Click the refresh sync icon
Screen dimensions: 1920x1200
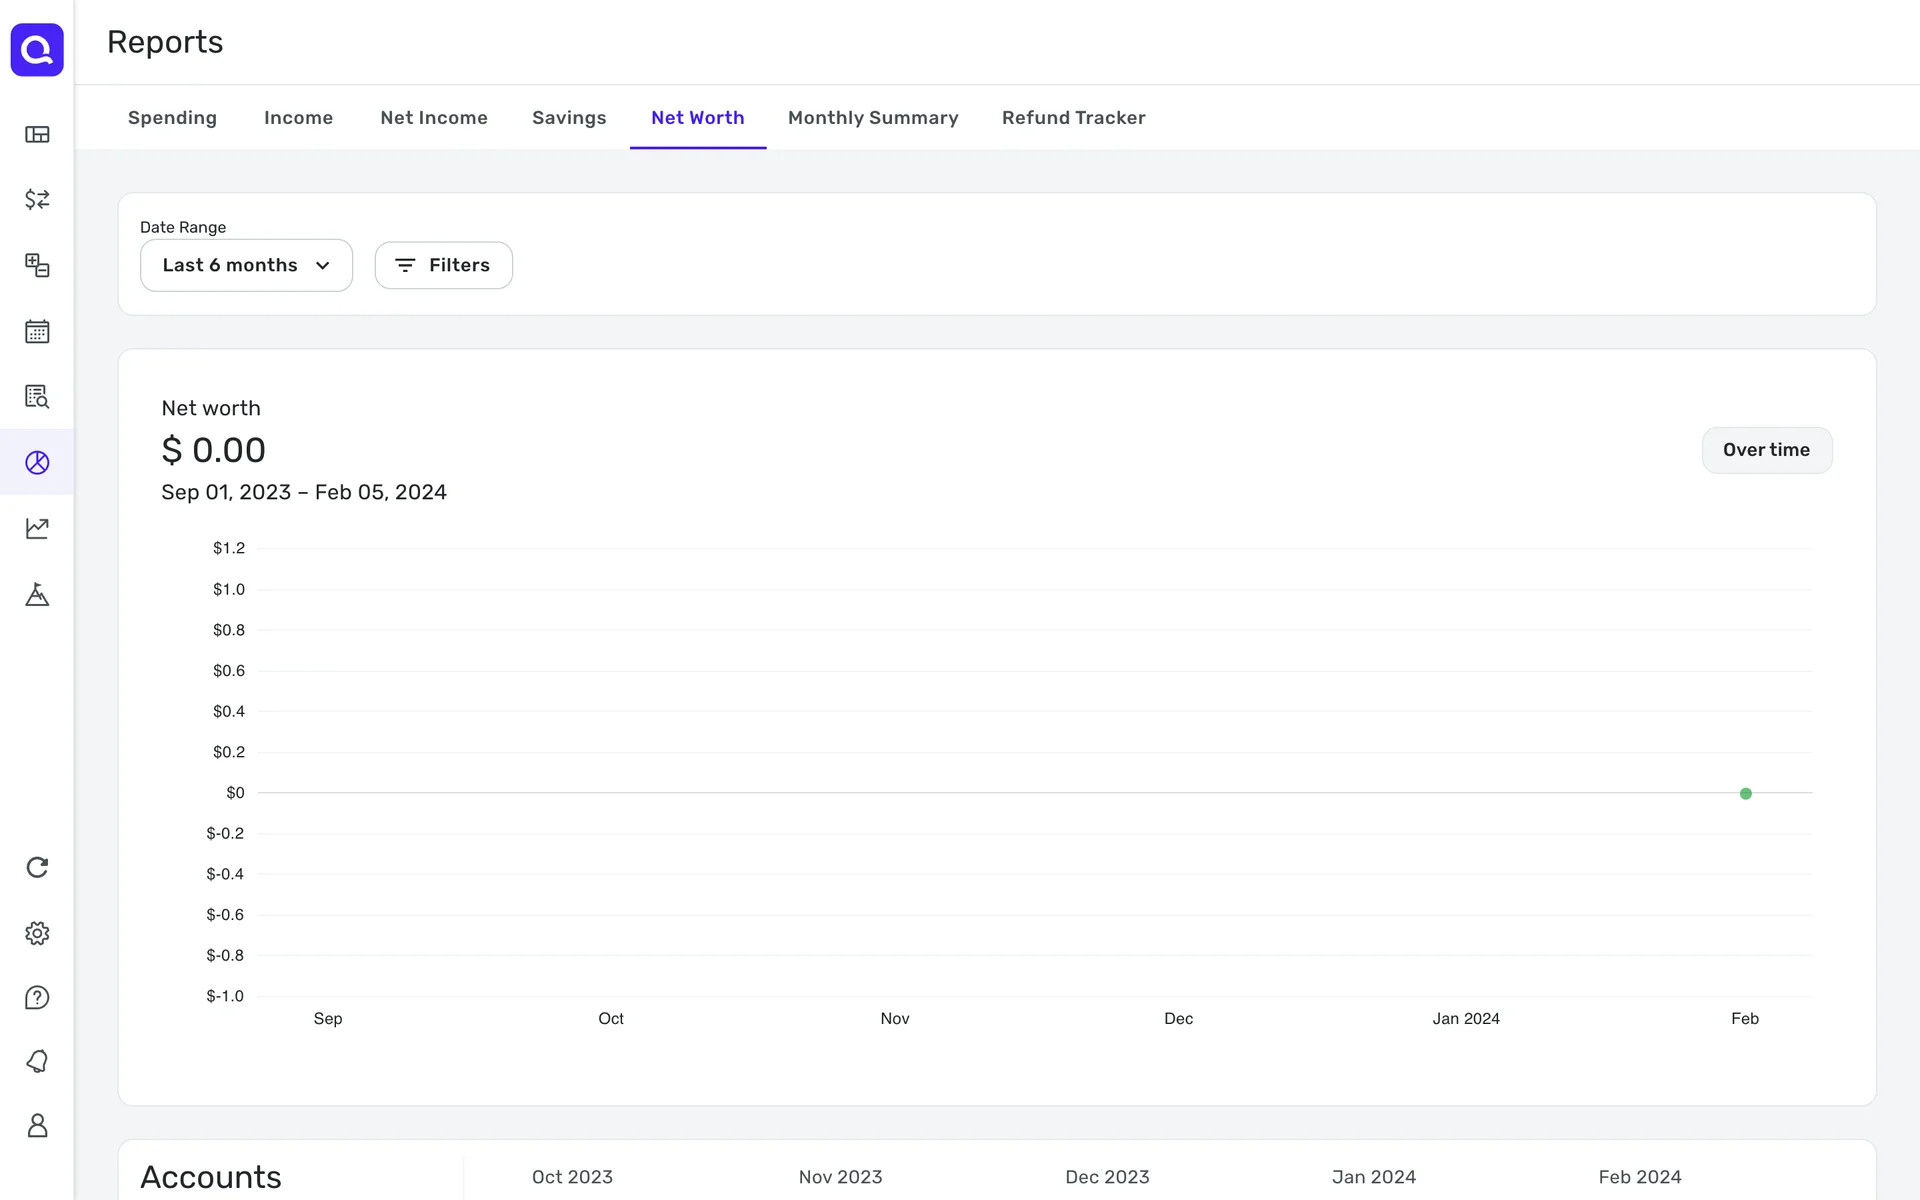click(x=37, y=867)
